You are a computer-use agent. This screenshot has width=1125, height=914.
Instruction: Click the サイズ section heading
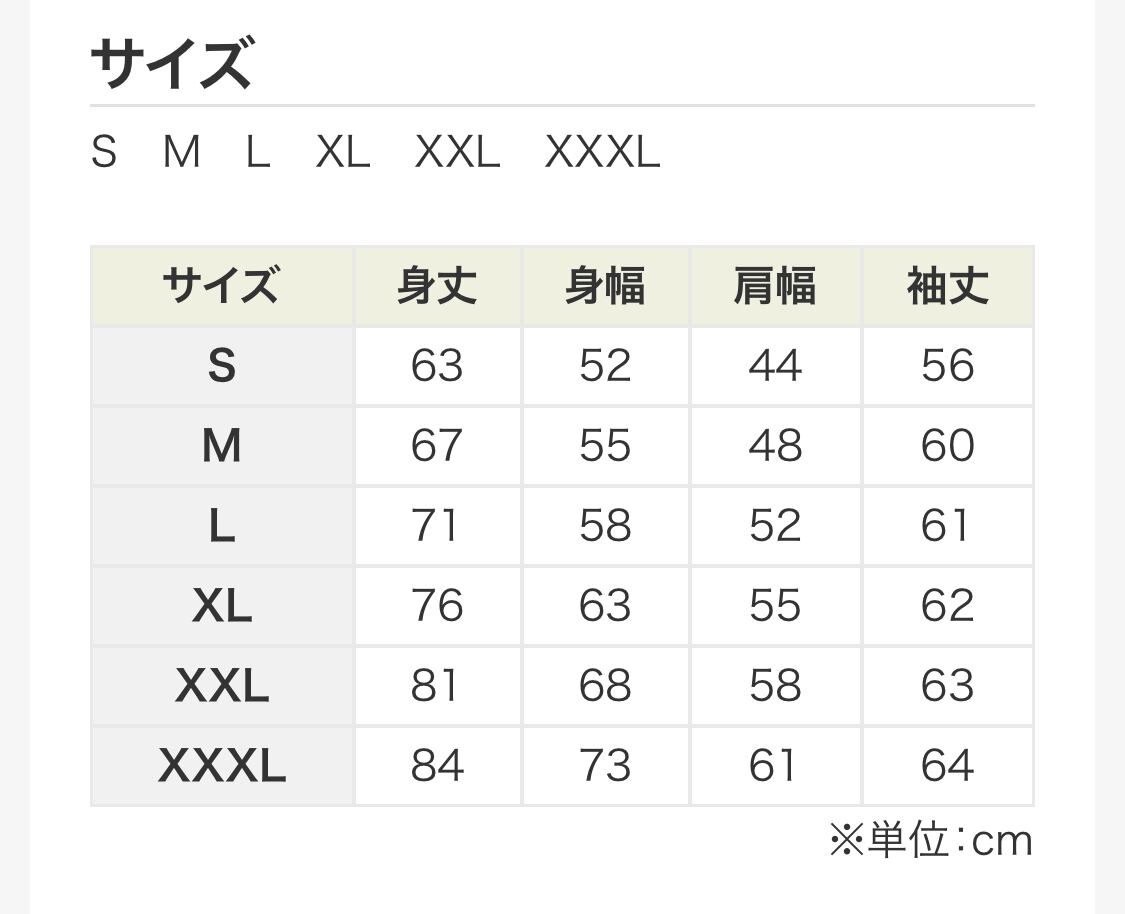(171, 64)
